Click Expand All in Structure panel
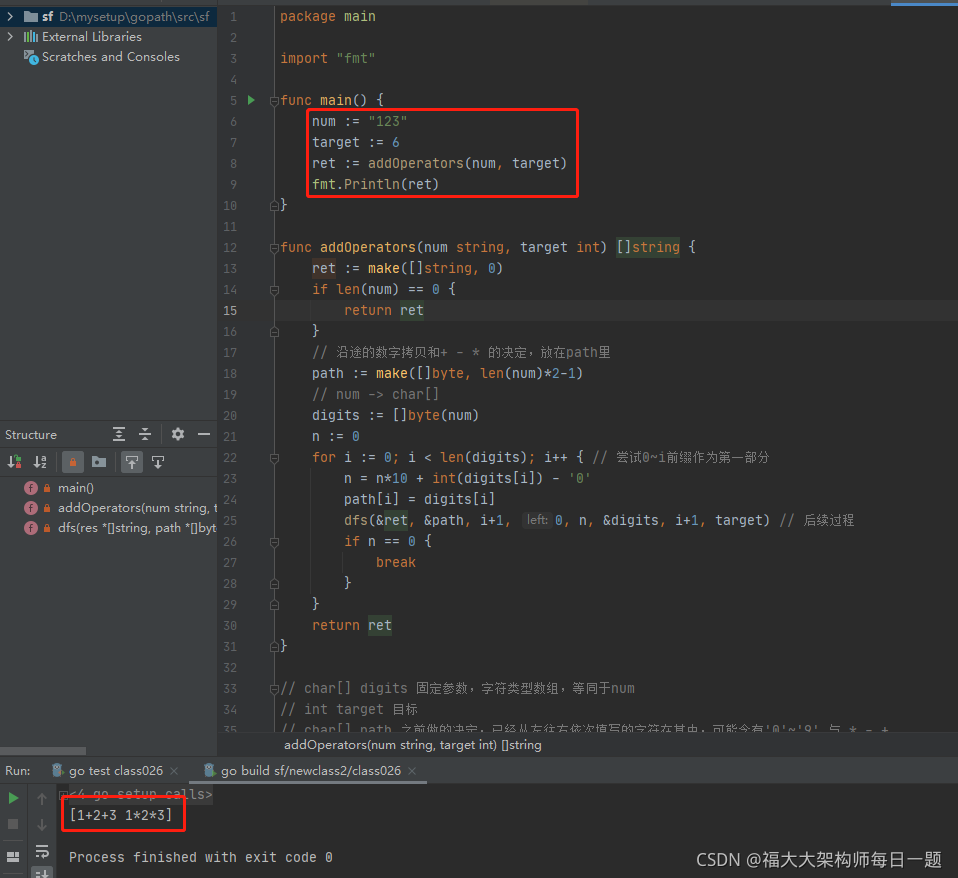This screenshot has width=958, height=878. click(x=119, y=434)
